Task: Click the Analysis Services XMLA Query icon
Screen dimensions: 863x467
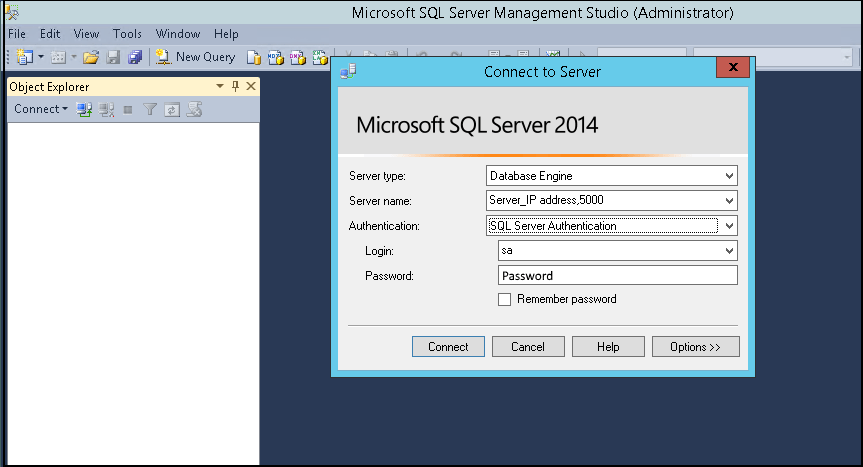Action: (x=320, y=57)
